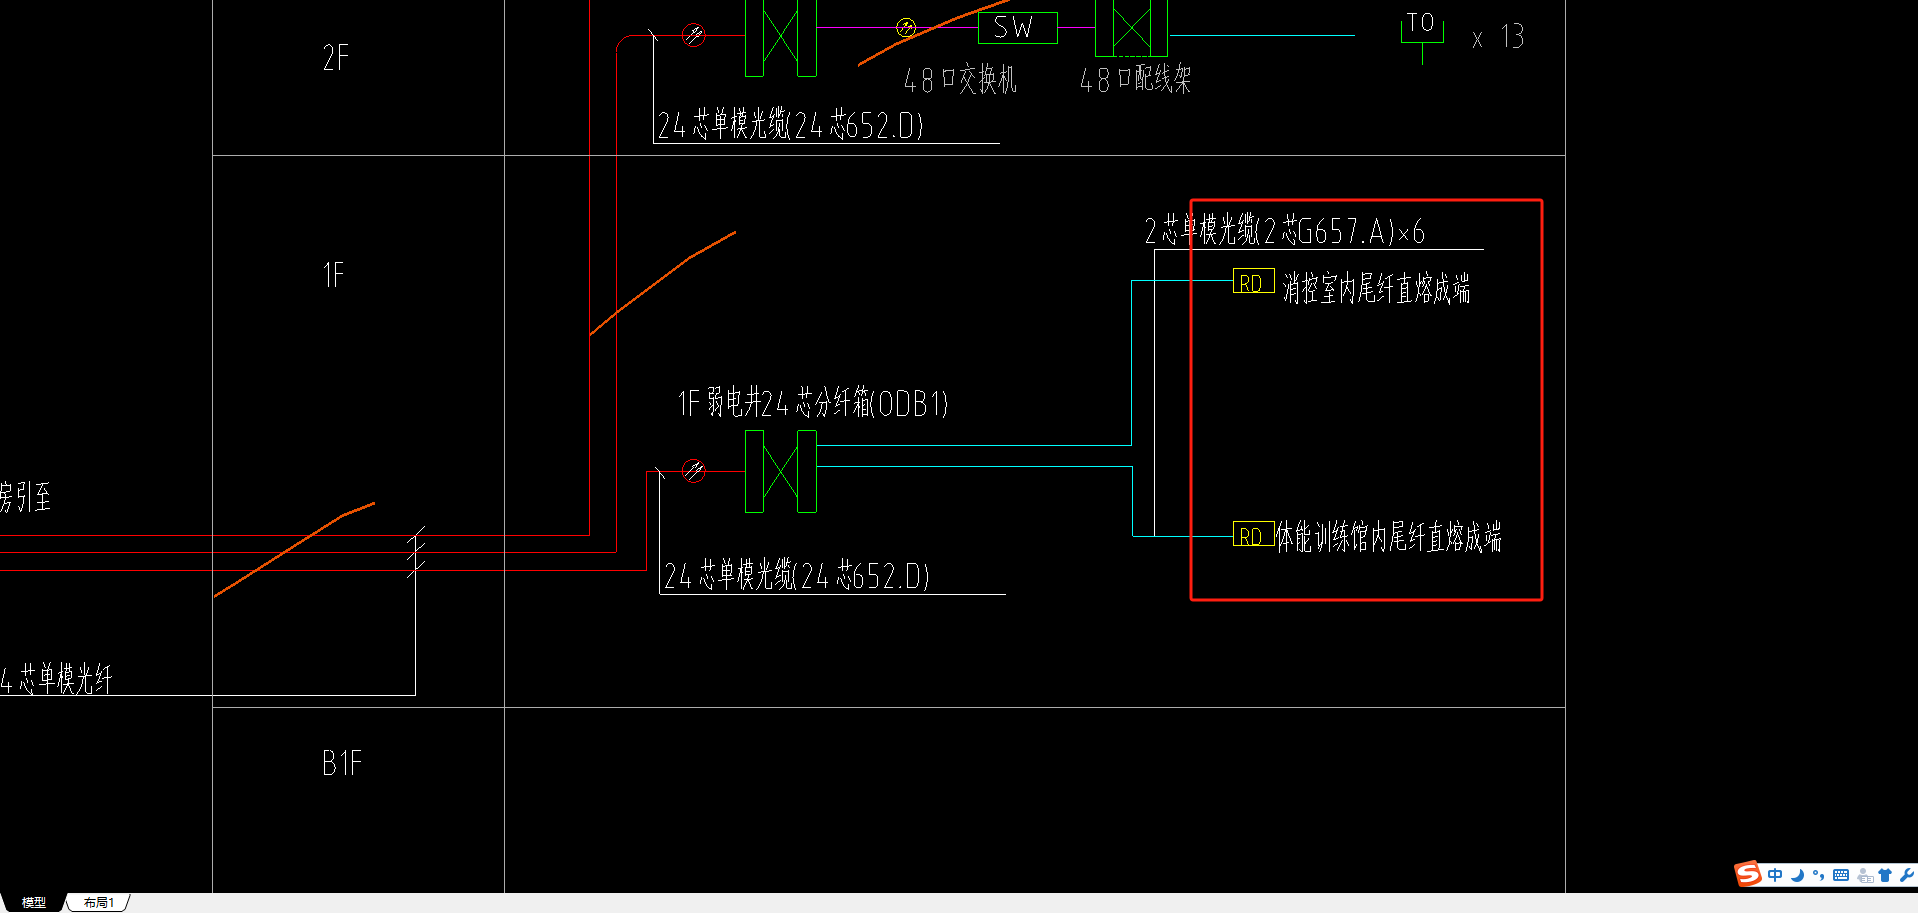Click the 2F floor label

pos(336,58)
